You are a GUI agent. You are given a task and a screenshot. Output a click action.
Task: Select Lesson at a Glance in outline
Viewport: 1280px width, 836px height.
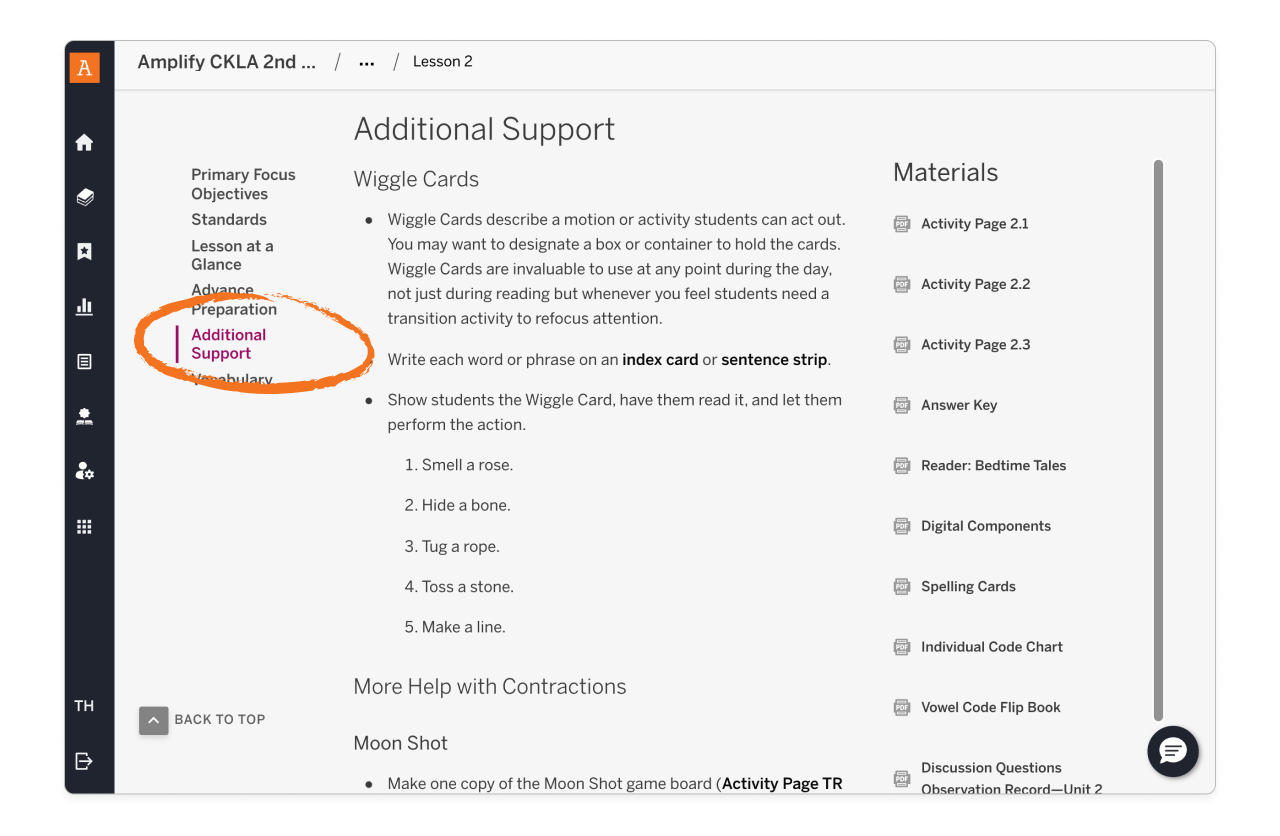(x=232, y=255)
